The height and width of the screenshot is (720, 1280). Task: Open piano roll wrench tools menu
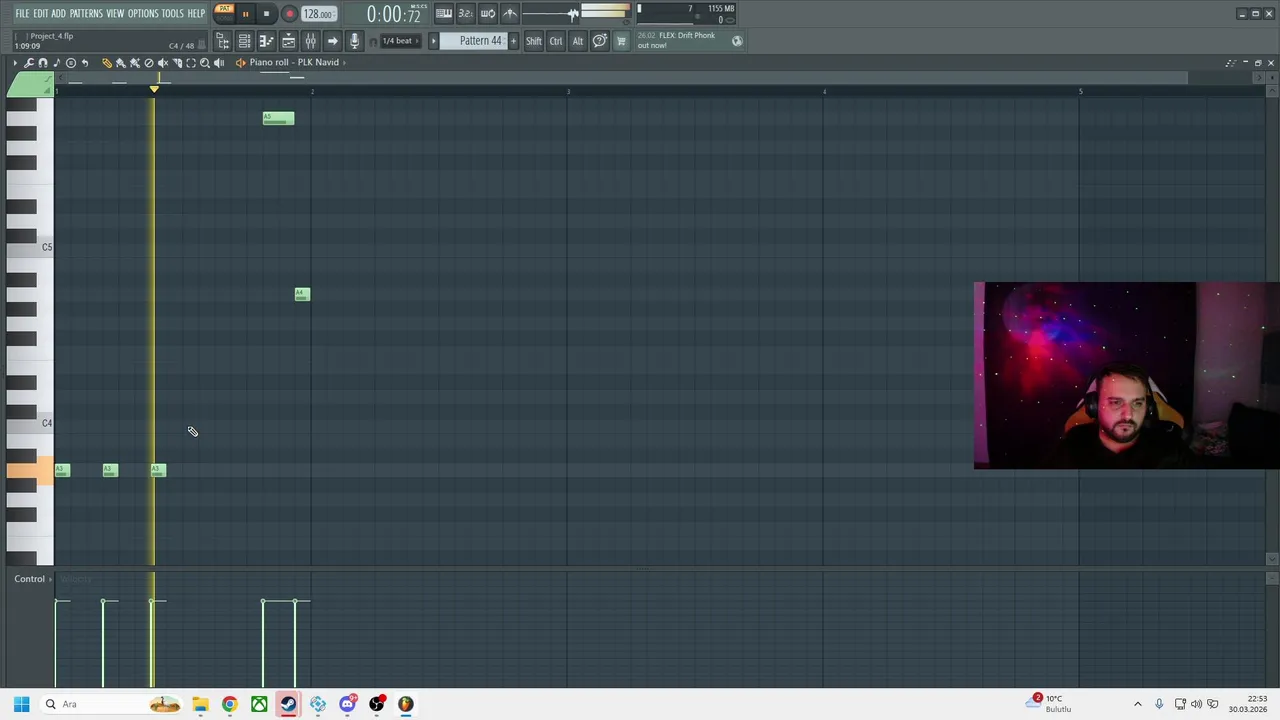[29, 63]
